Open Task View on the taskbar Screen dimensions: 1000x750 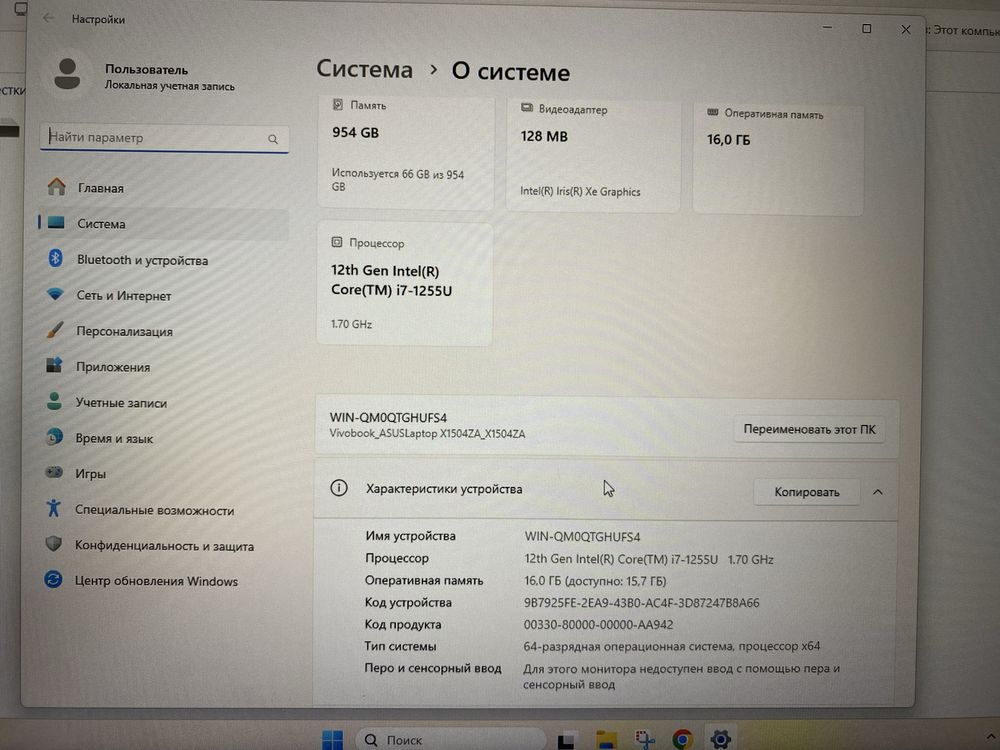567,740
